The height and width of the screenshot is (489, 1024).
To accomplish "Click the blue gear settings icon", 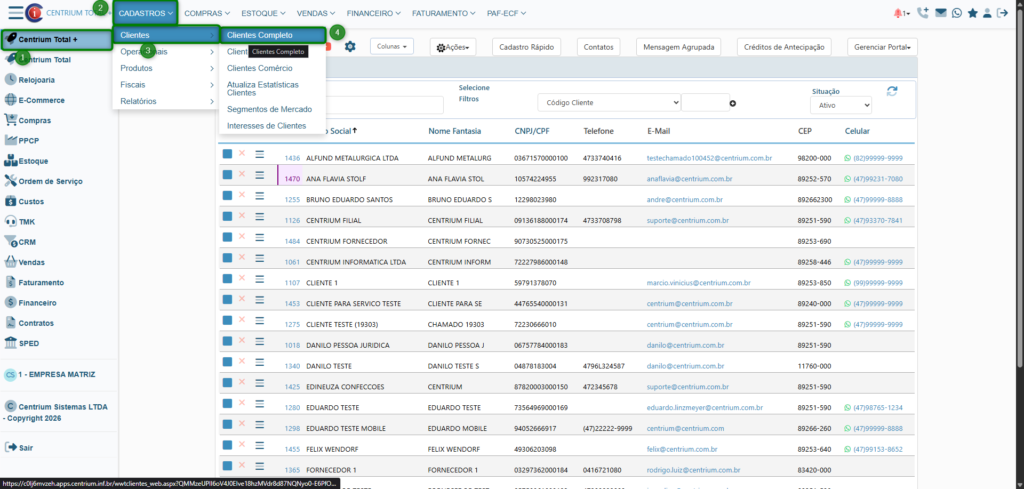I will coord(350,46).
